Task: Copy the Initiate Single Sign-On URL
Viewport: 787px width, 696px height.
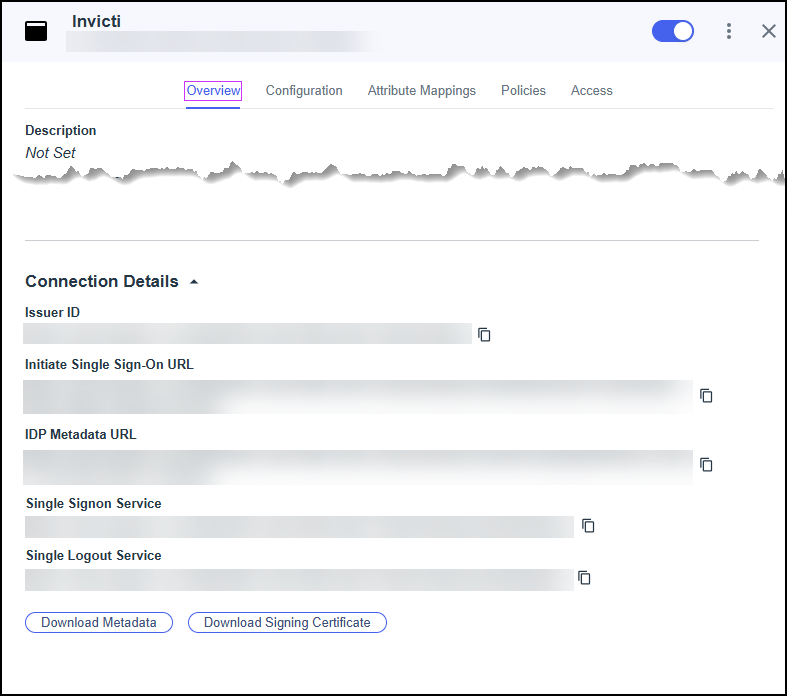Action: coord(706,395)
